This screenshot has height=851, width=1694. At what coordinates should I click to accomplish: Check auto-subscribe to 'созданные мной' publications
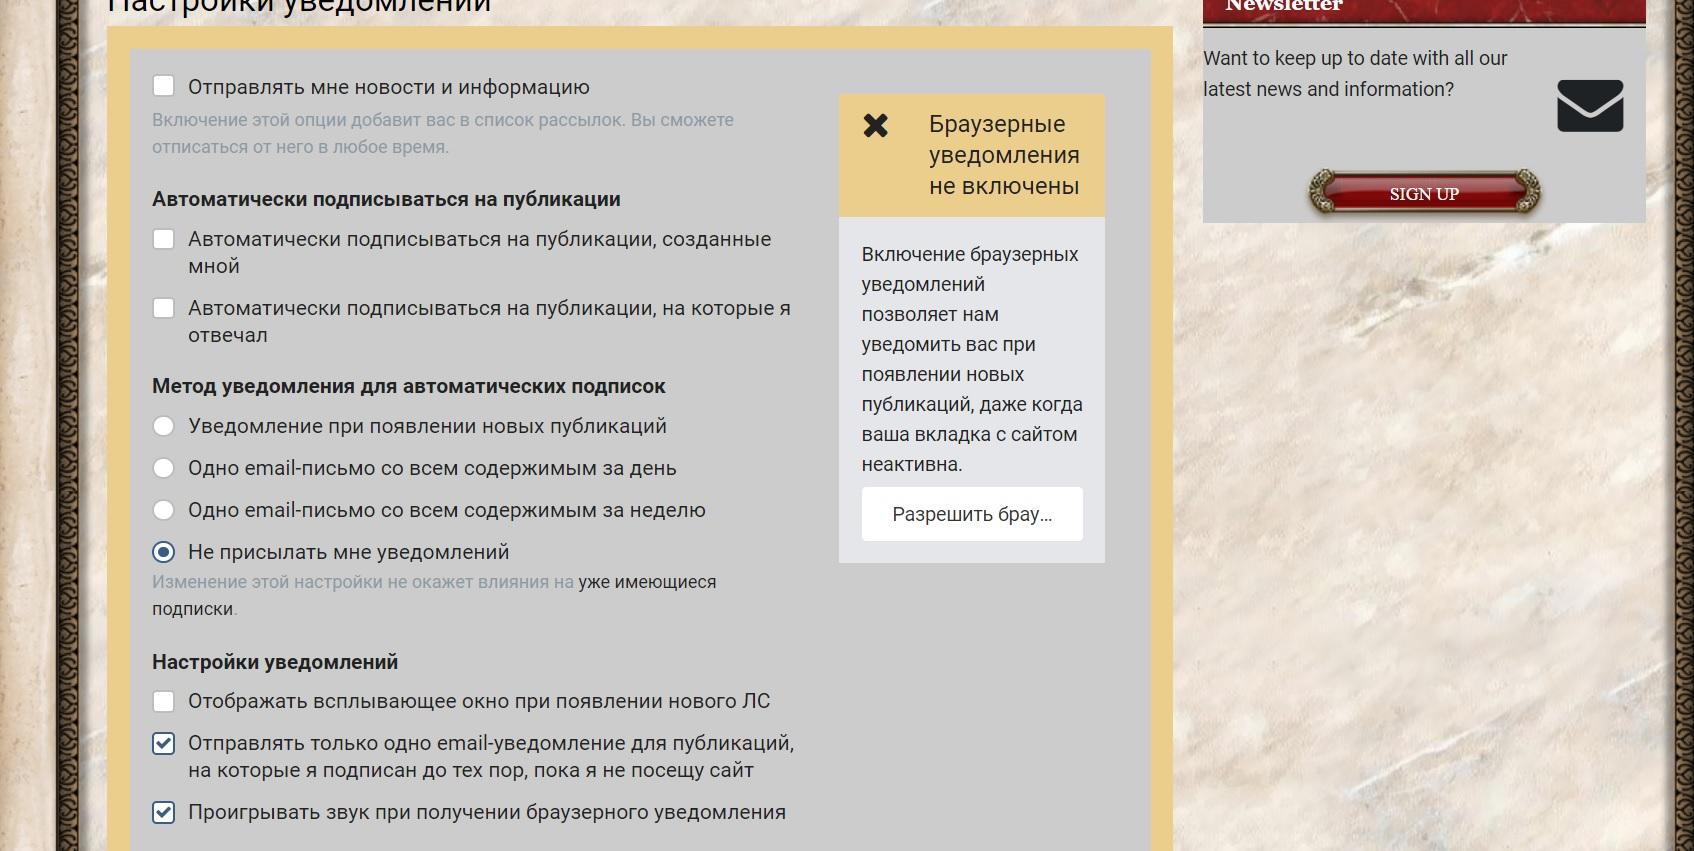164,240
